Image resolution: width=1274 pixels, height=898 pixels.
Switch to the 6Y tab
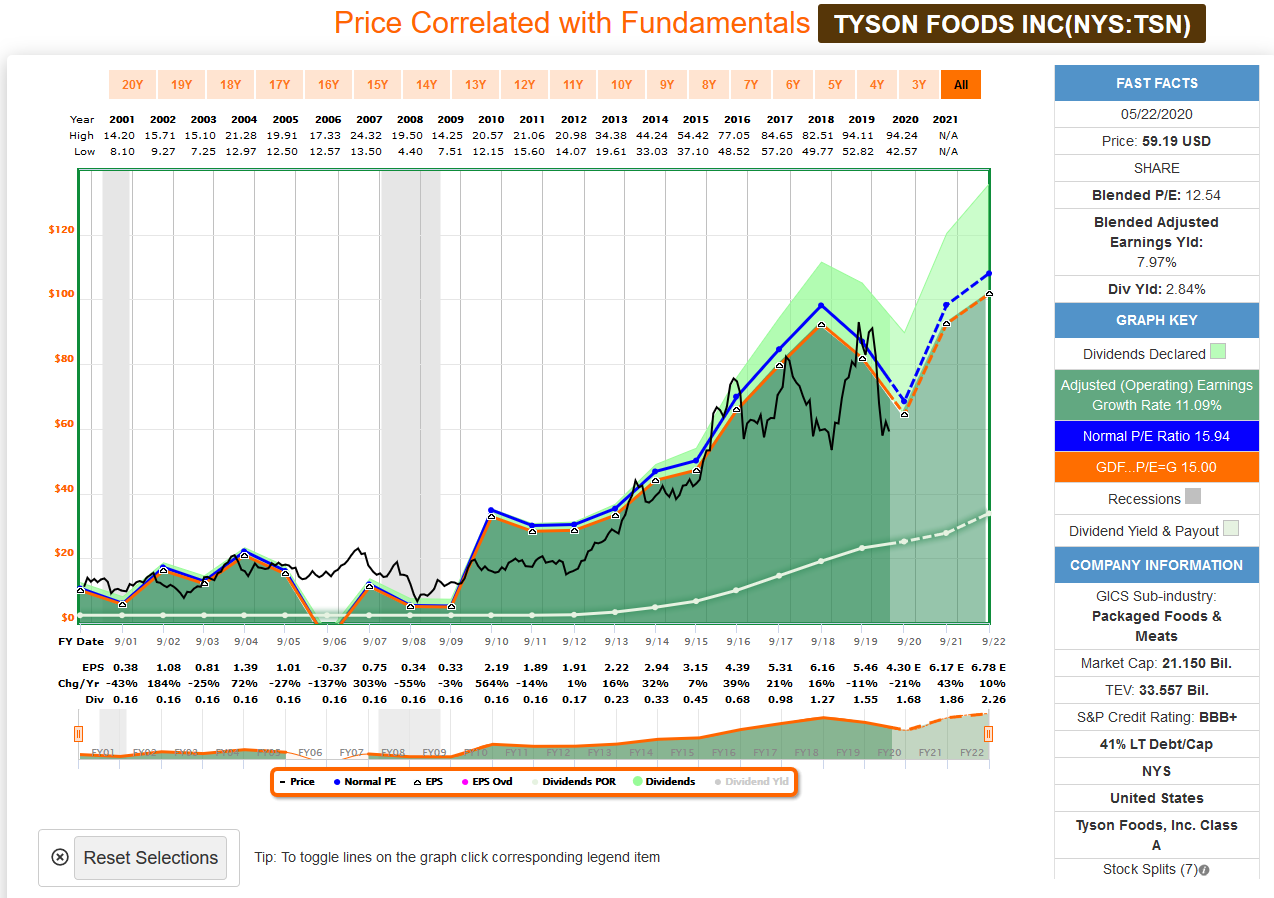click(793, 85)
